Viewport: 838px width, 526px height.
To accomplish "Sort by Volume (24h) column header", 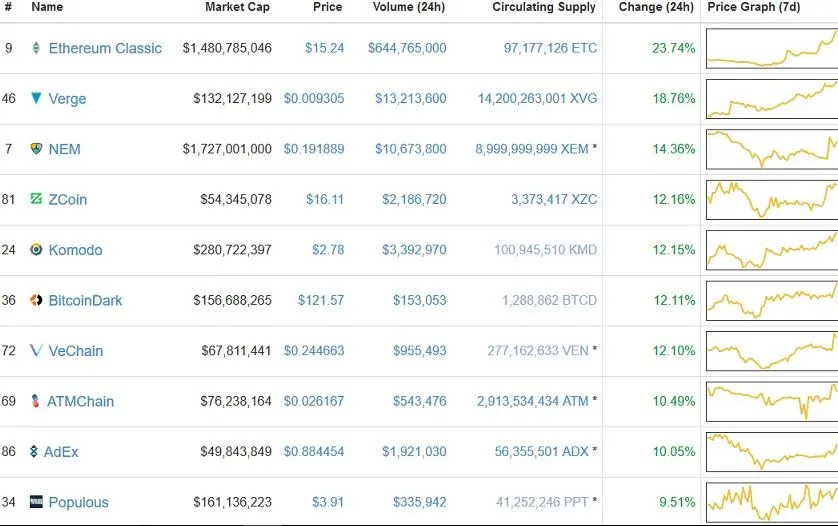I will click(x=409, y=7).
